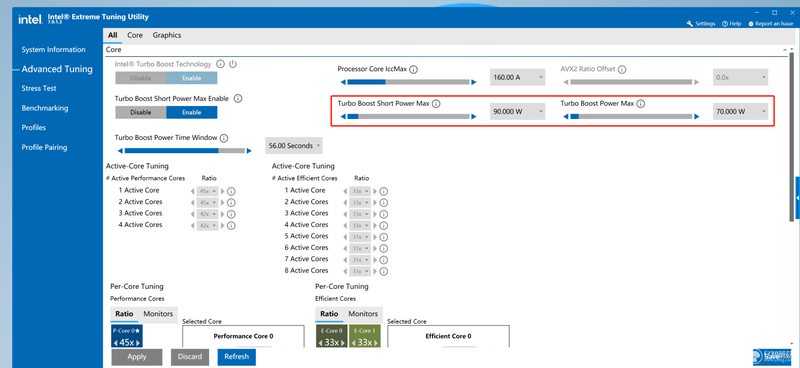Increase Turbo Boost Power Time Window right arrow

coord(249,151)
